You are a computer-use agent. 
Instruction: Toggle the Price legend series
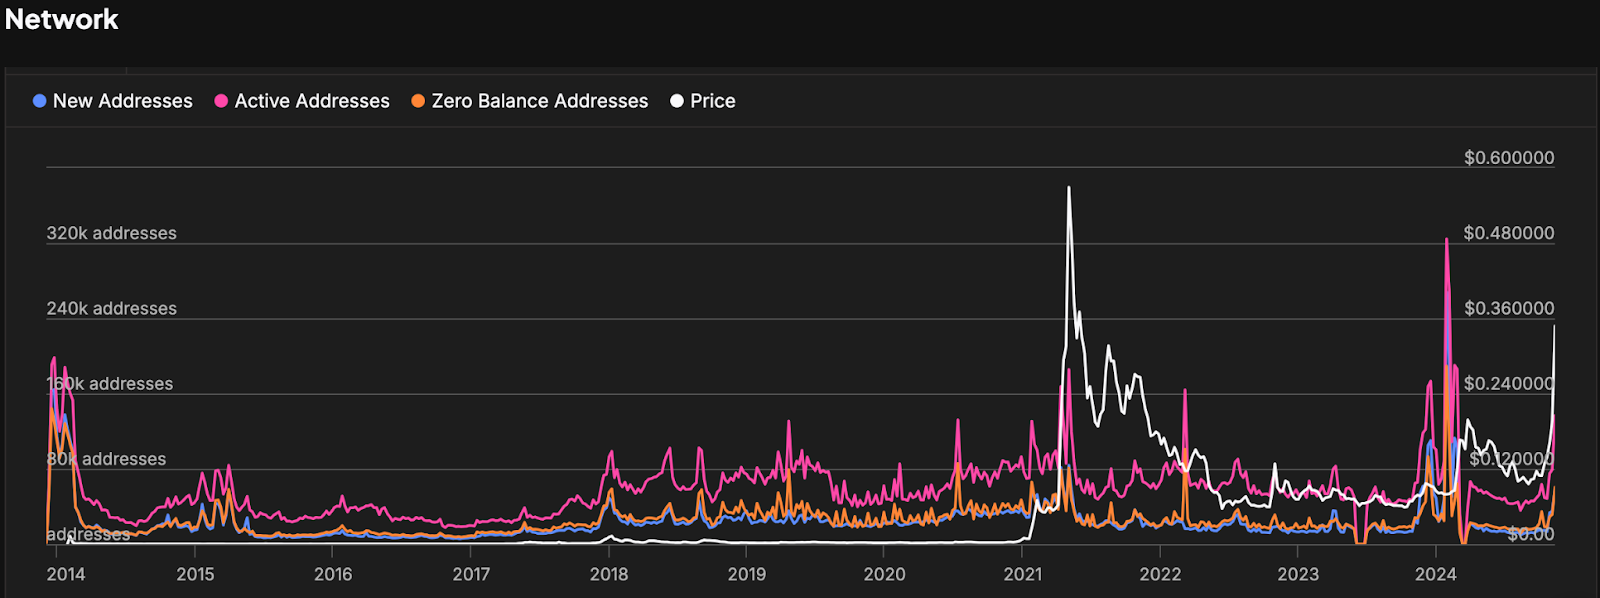click(703, 101)
